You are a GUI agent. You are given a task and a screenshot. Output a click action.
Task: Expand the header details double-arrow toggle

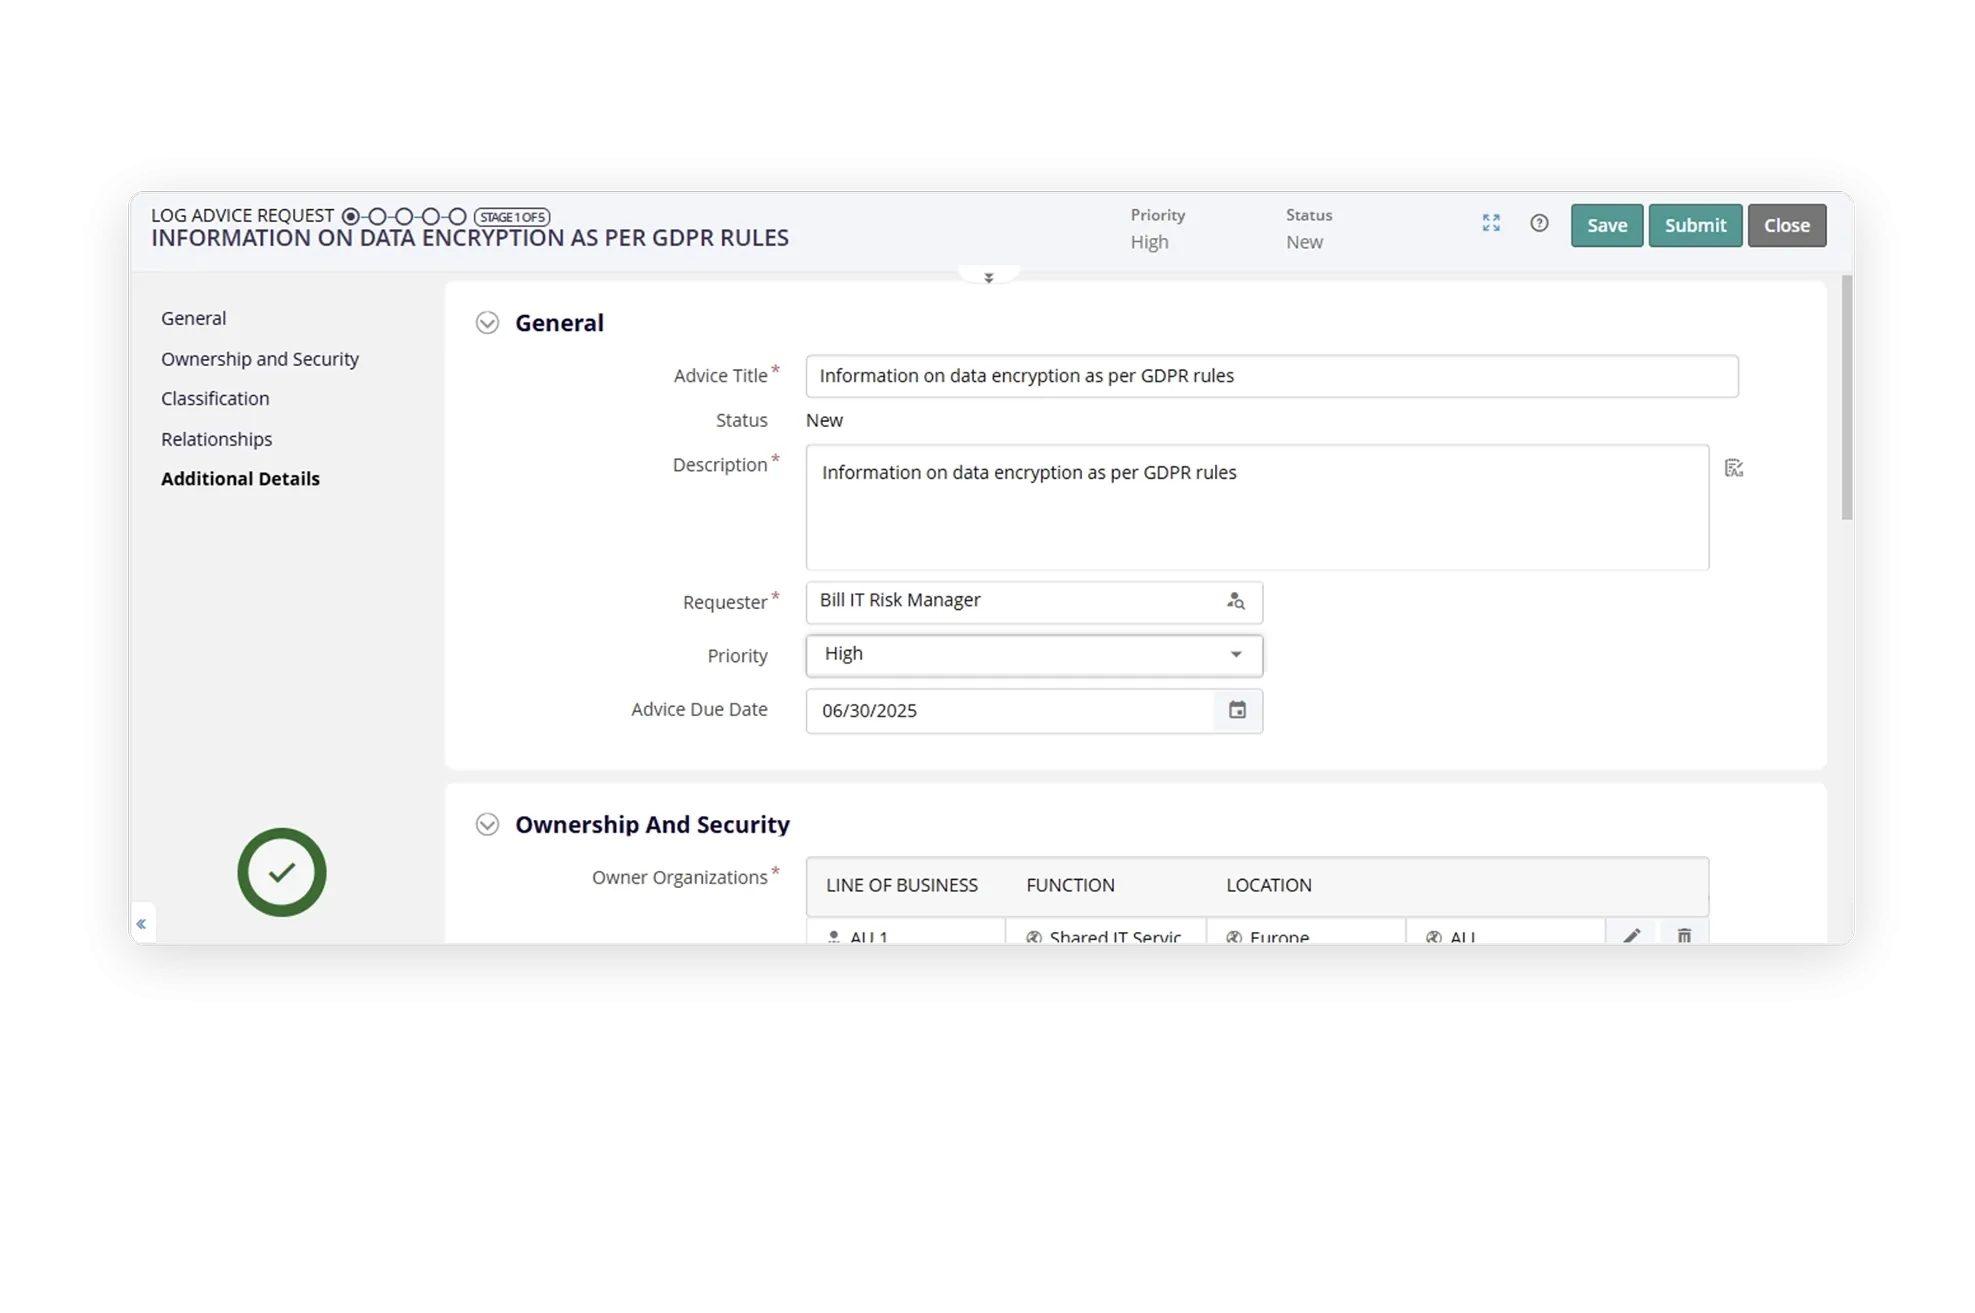pos(988,278)
